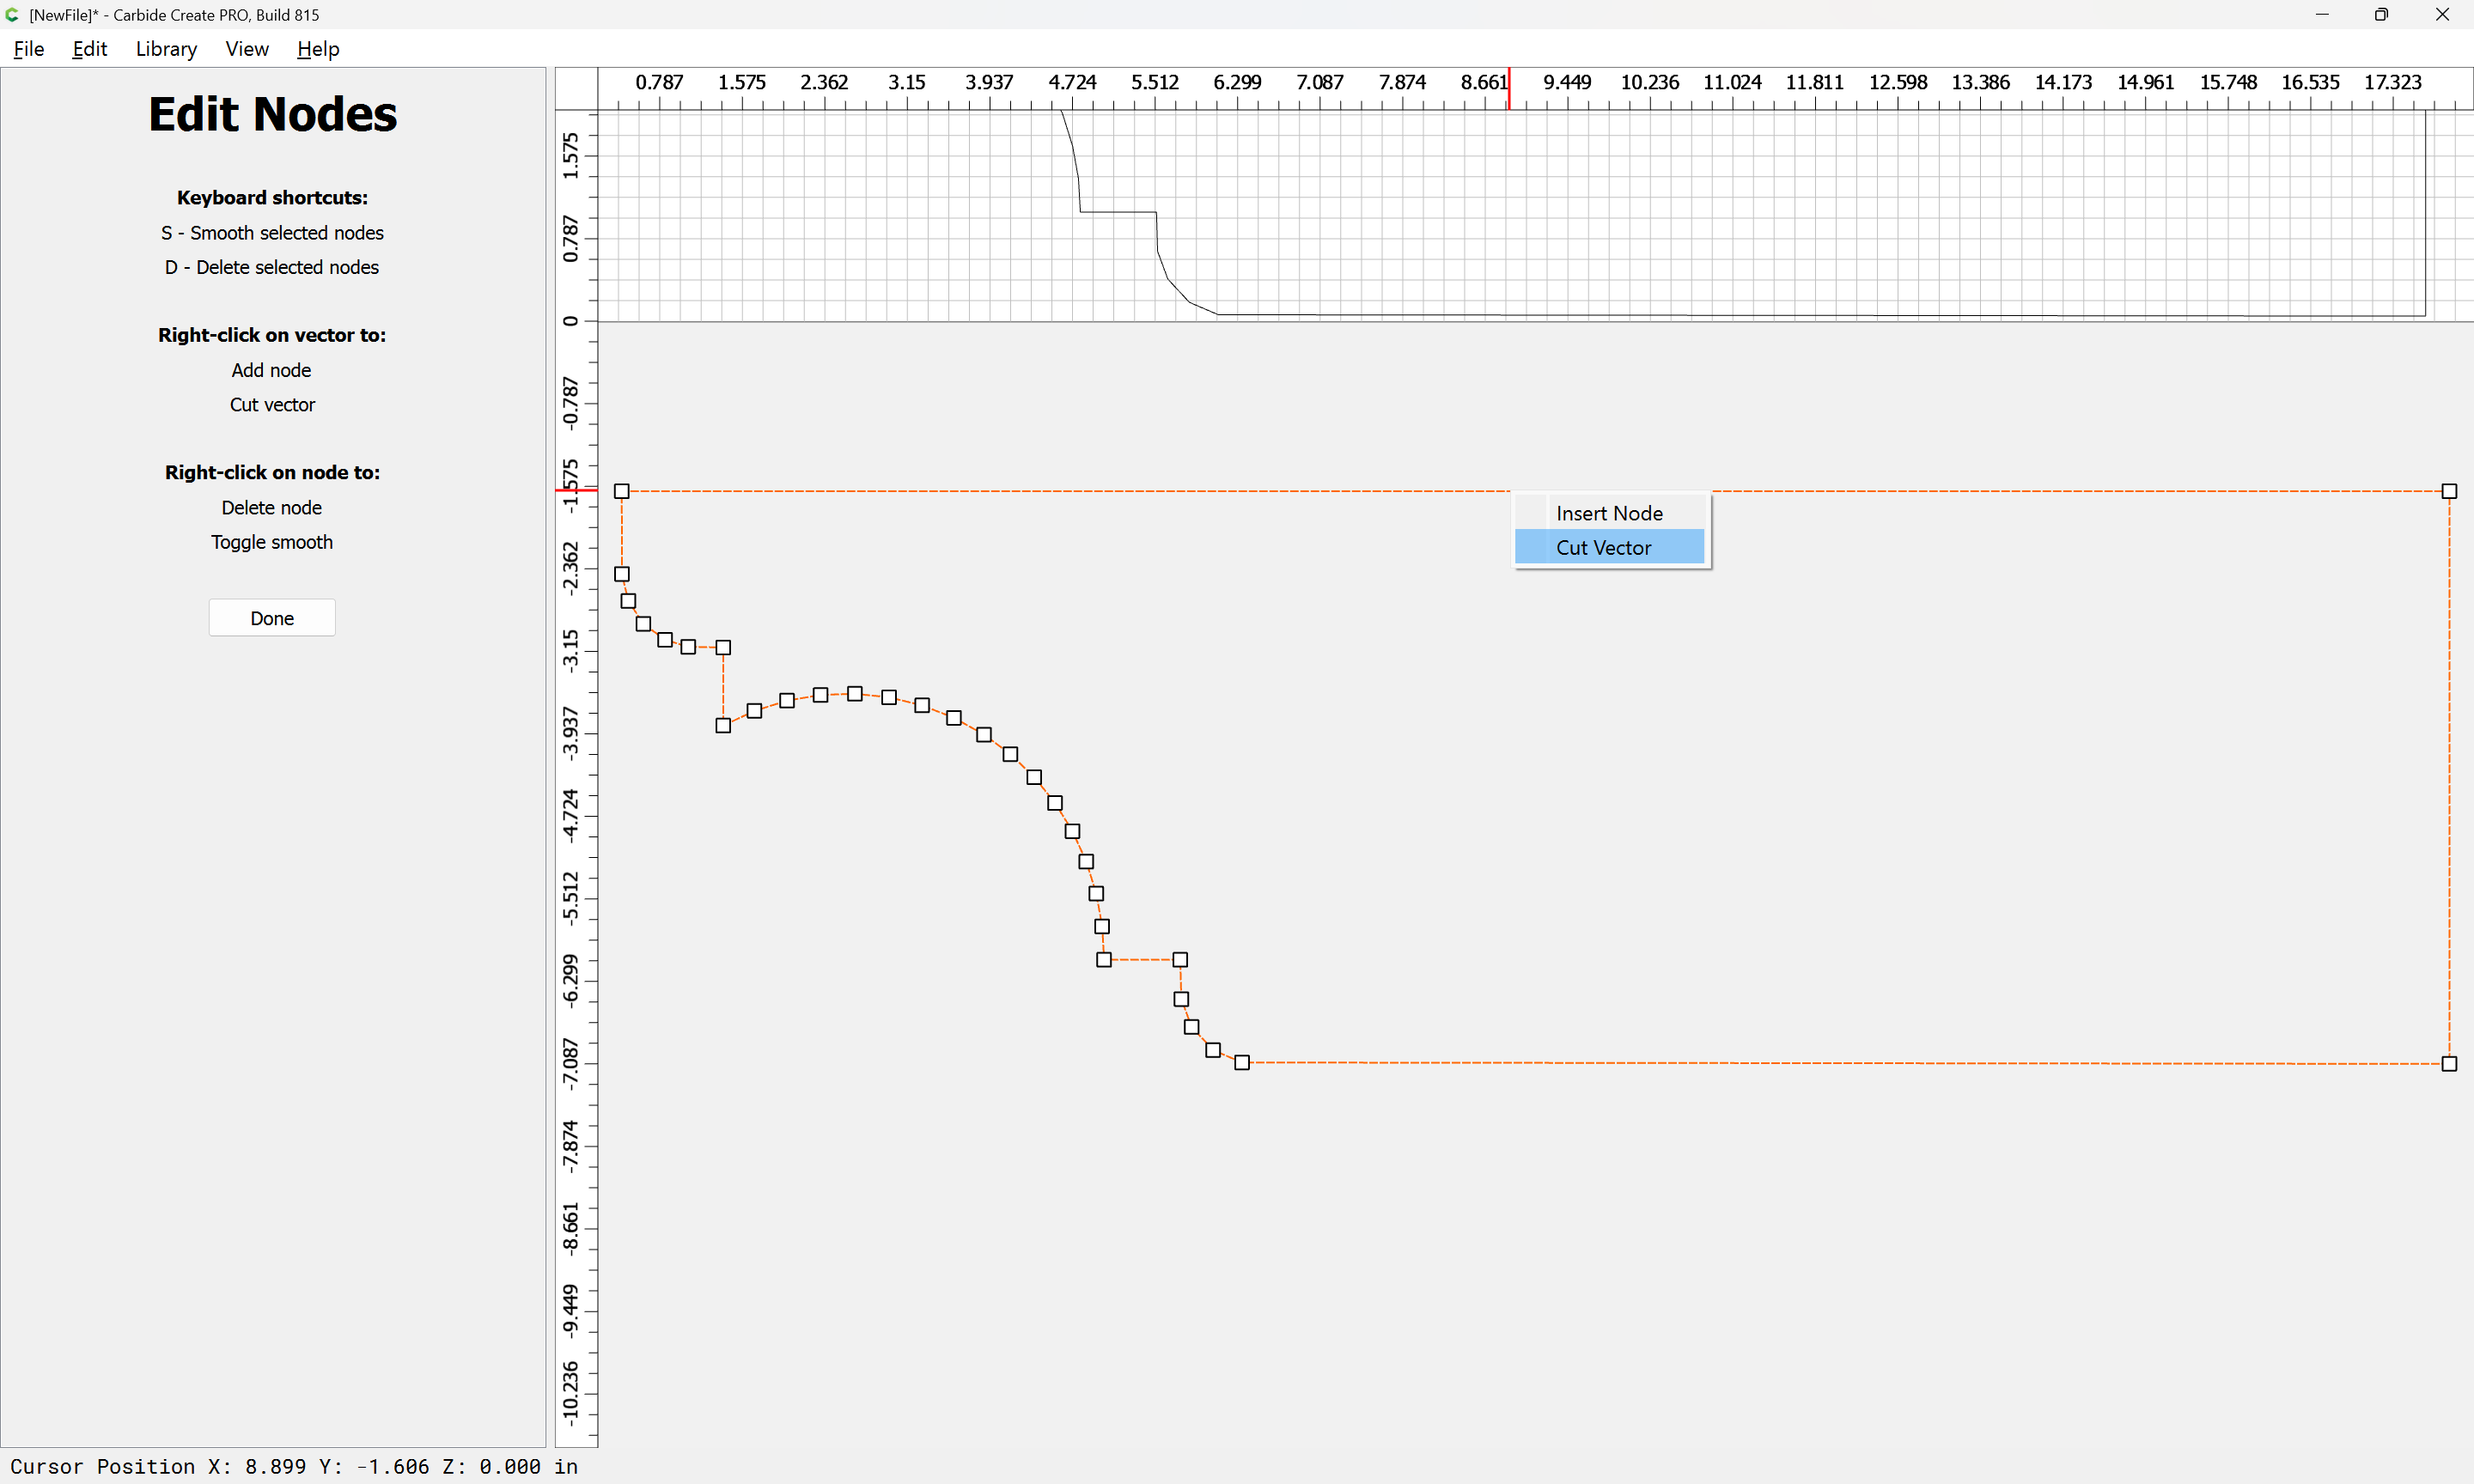Select the node where bottom horizontal line begins
This screenshot has width=2474, height=1484.
[x=1242, y=1063]
